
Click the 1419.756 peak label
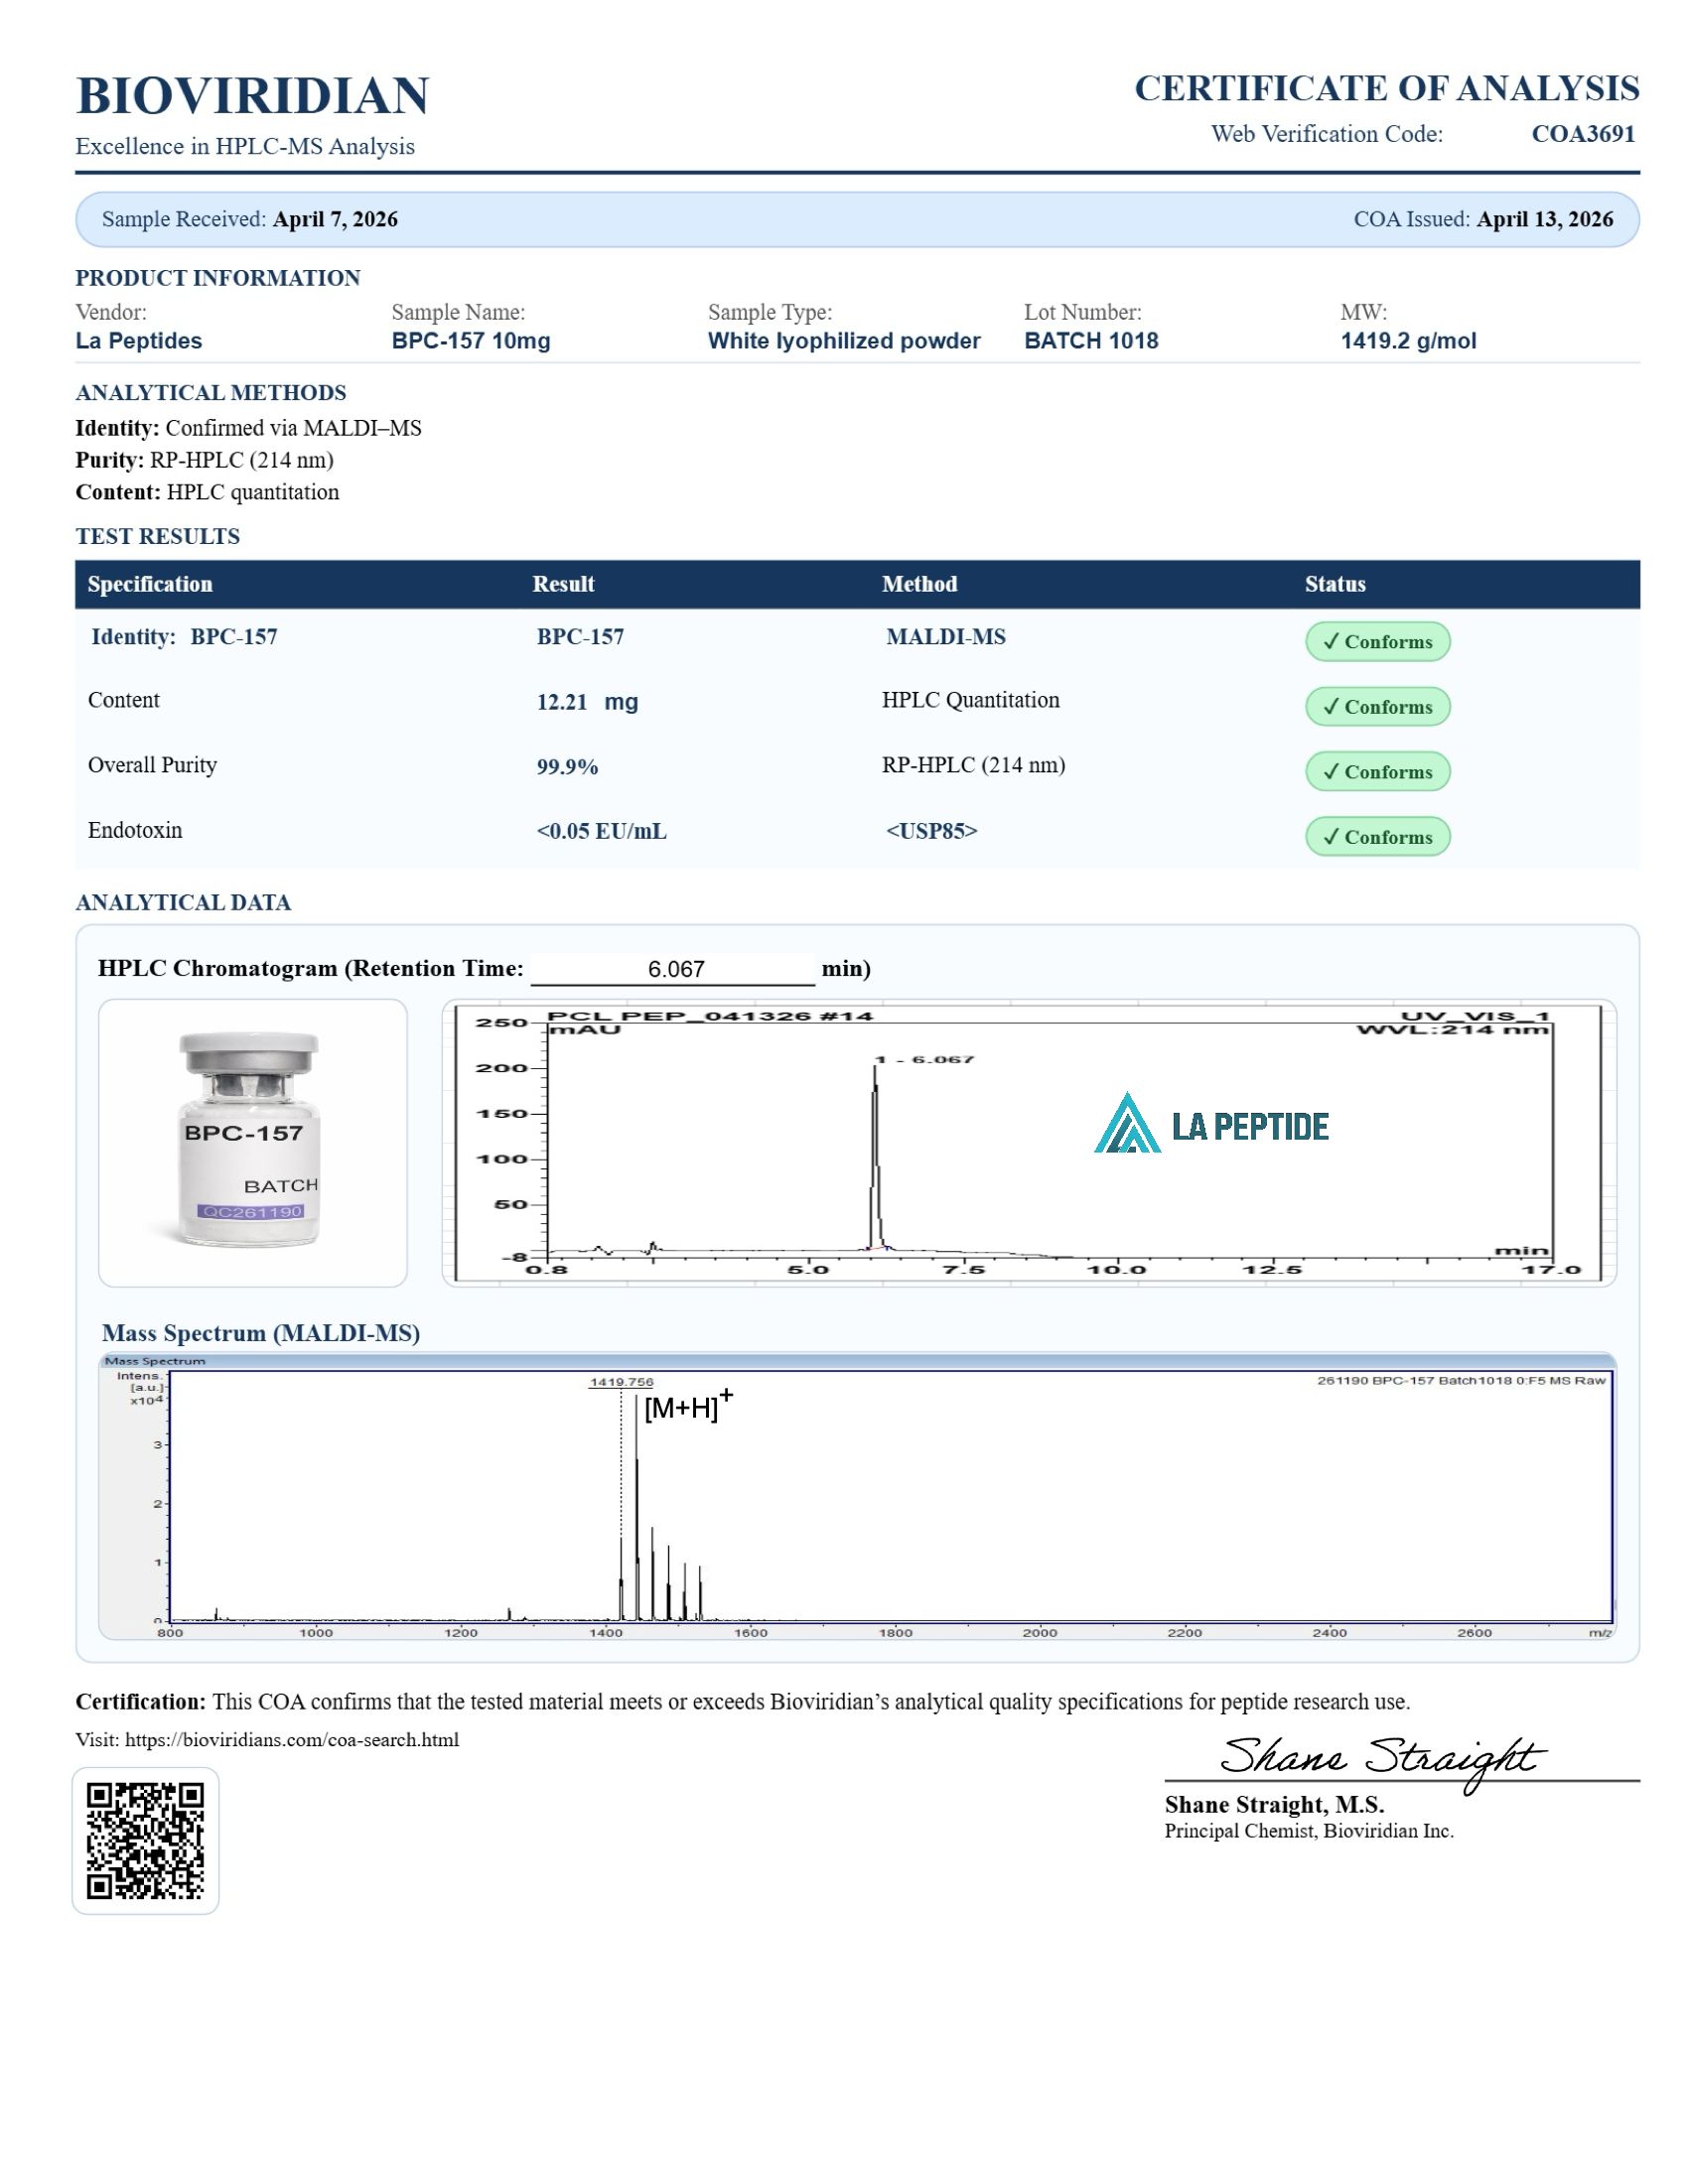pyautogui.click(x=620, y=1382)
